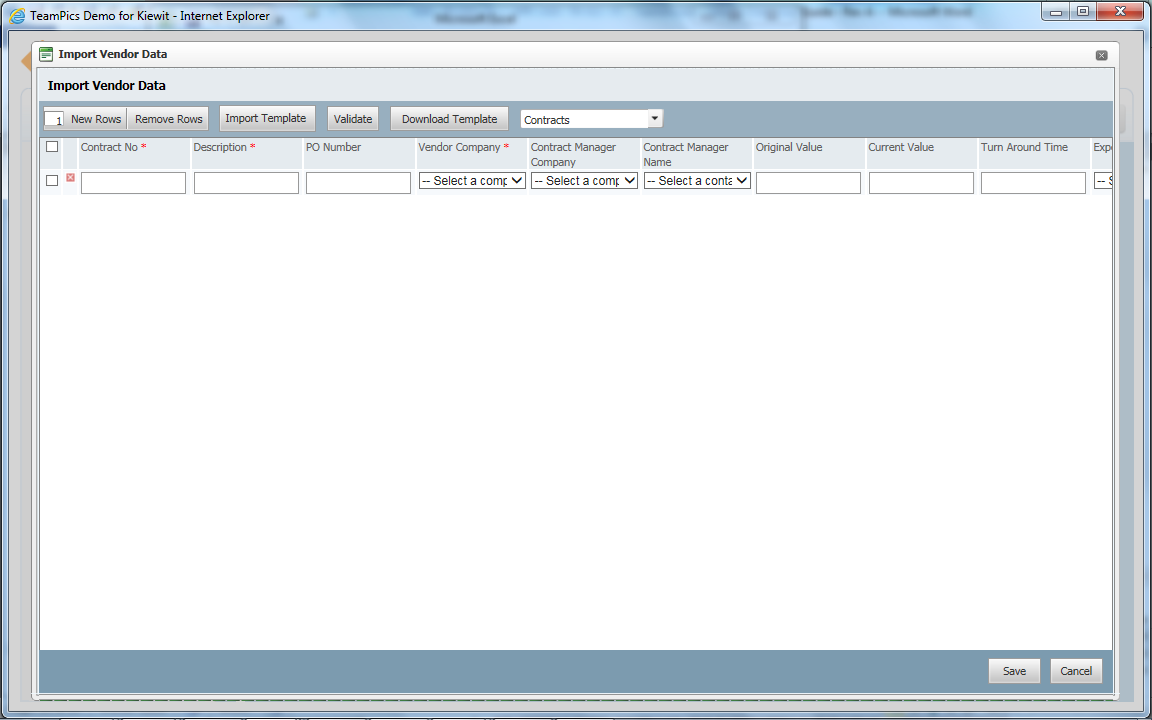The width and height of the screenshot is (1152, 720).
Task: Run Validate on the entered data
Action: click(x=352, y=117)
